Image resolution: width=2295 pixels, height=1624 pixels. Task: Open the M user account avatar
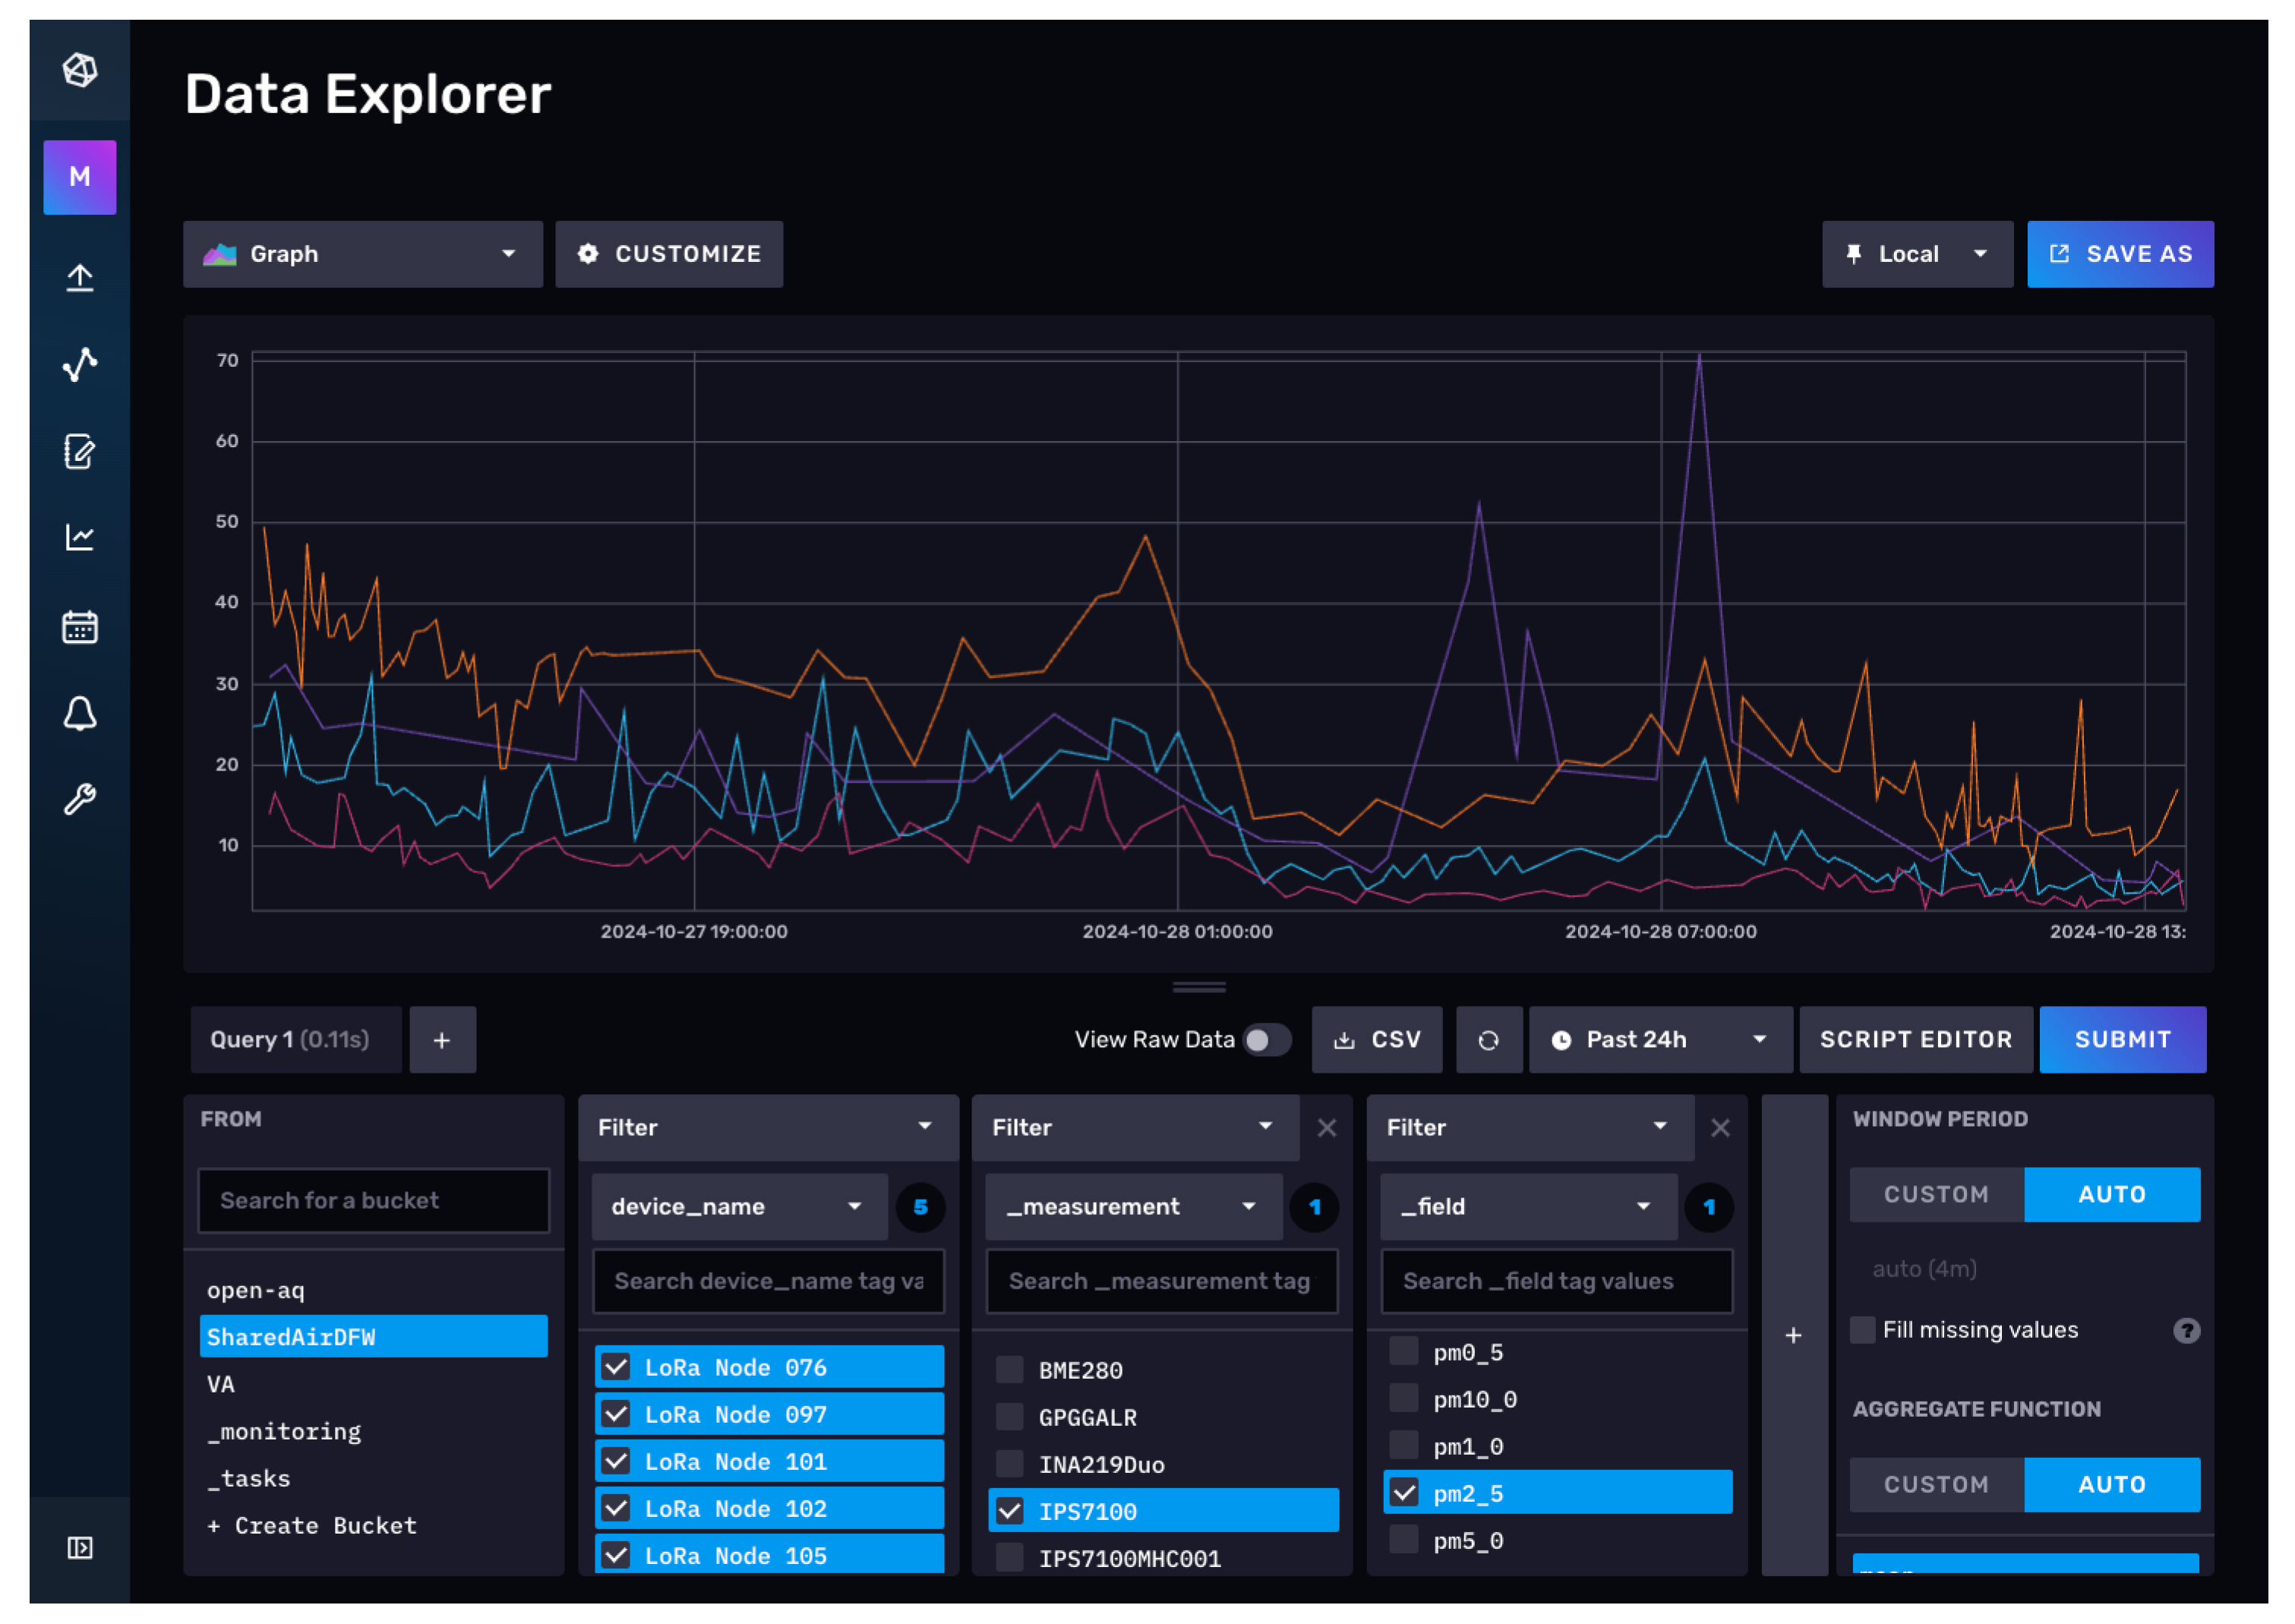pos(80,177)
